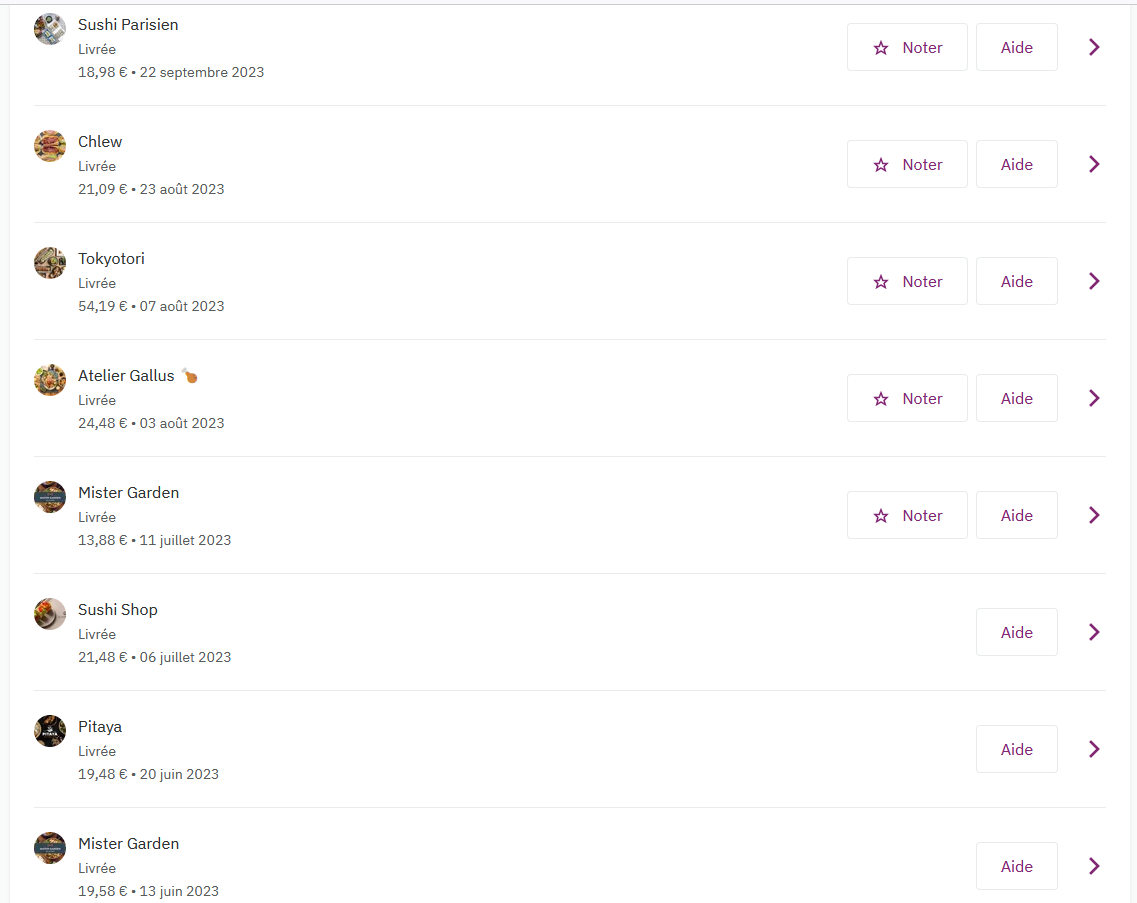
Task: Open Aide for the 13 juin Mister Garden order
Action: pos(1016,866)
